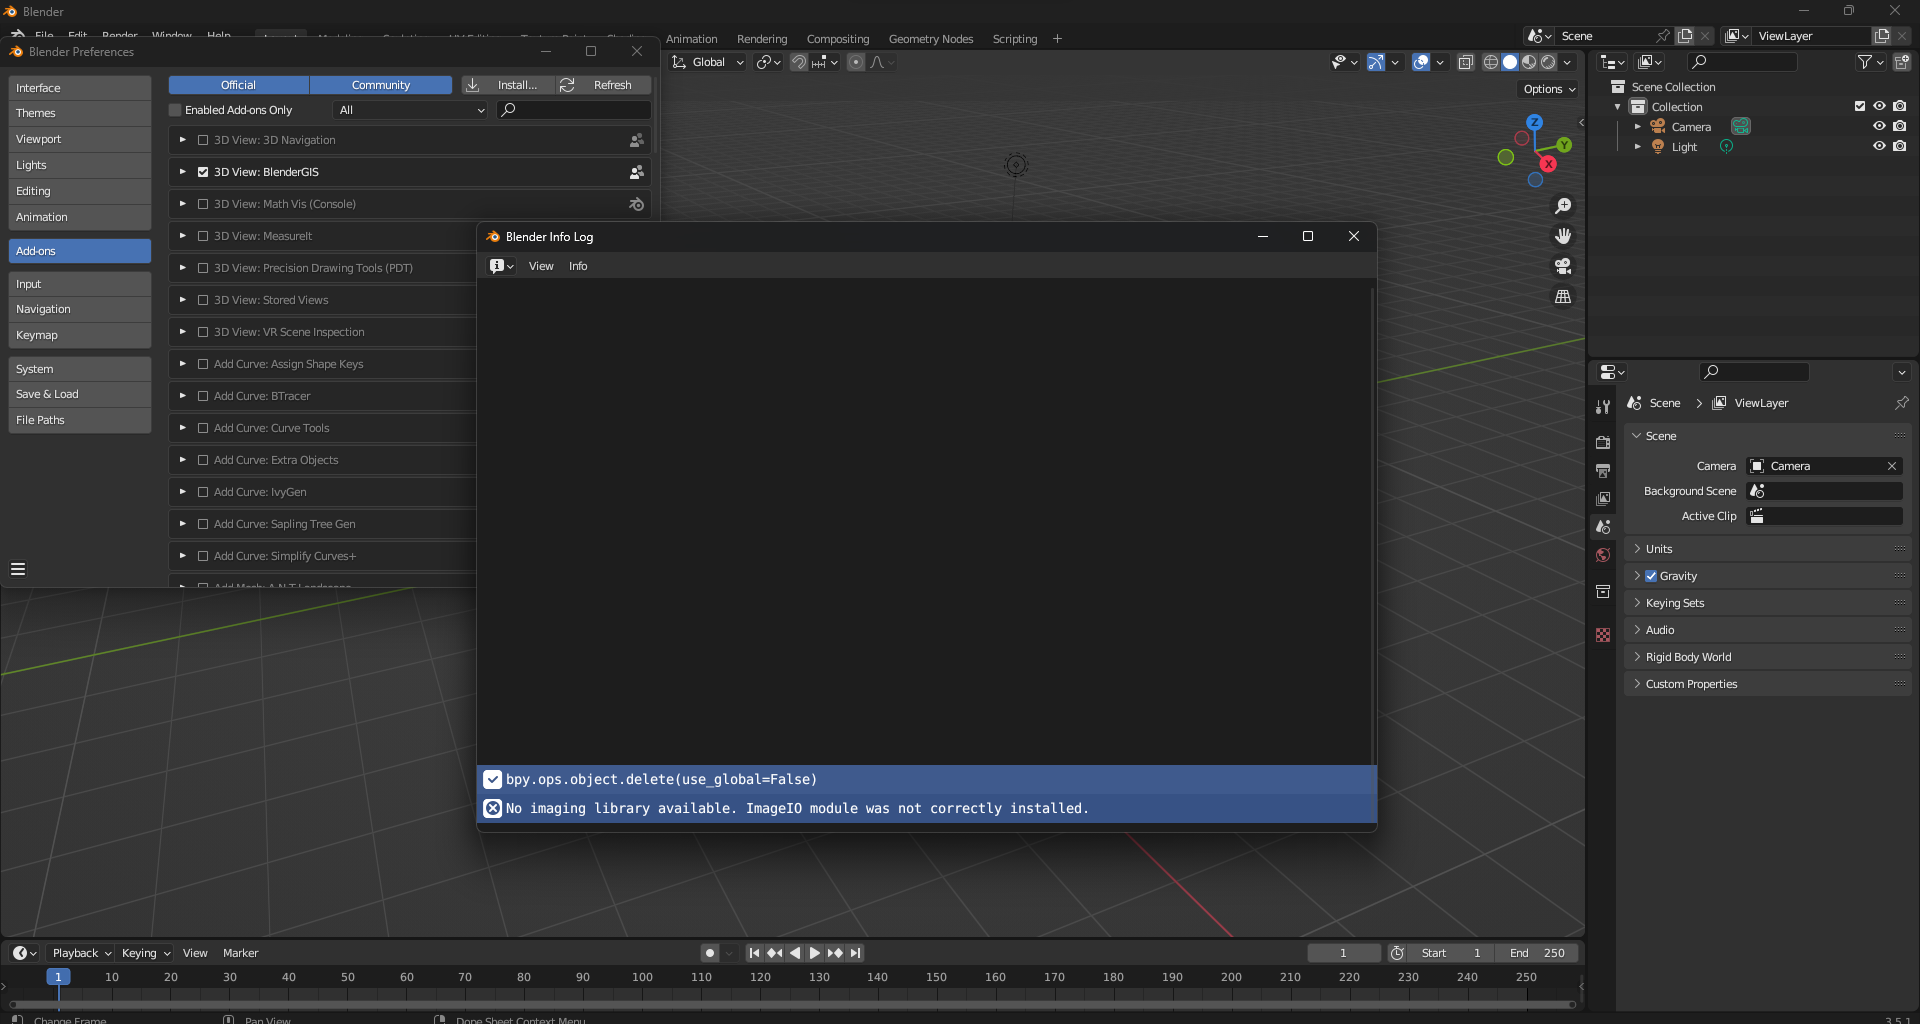This screenshot has height=1024, width=1920.
Task: Click the Install button for add-ons
Action: tap(507, 85)
